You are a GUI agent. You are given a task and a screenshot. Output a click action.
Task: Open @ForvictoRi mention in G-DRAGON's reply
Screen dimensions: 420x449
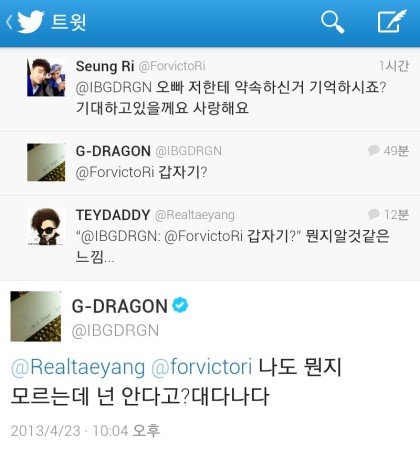(115, 172)
